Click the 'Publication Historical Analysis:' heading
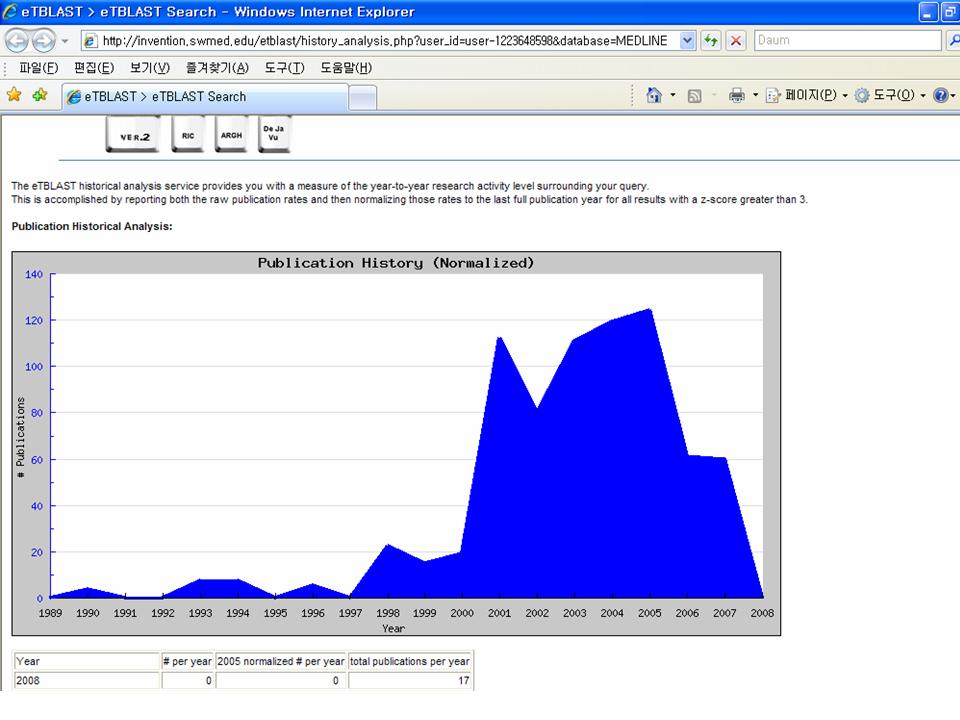Image resolution: width=960 pixels, height=720 pixels. tap(92, 227)
